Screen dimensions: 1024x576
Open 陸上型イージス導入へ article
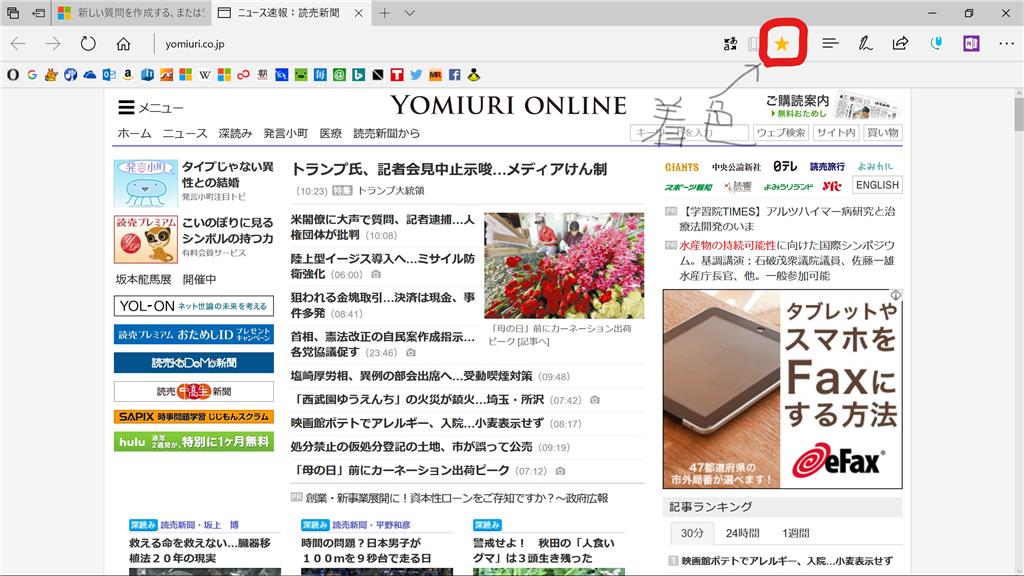pyautogui.click(x=383, y=266)
